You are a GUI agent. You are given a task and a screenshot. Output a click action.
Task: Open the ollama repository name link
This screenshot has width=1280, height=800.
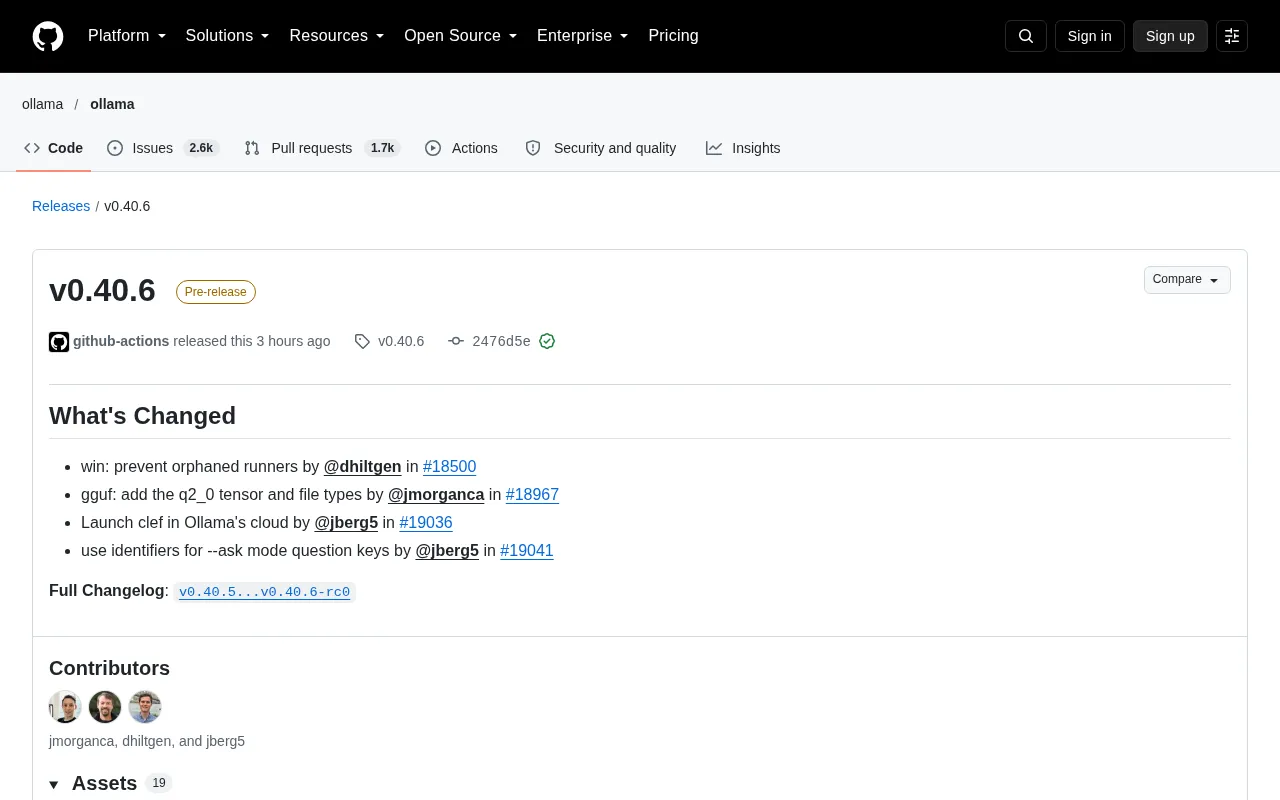(x=112, y=104)
